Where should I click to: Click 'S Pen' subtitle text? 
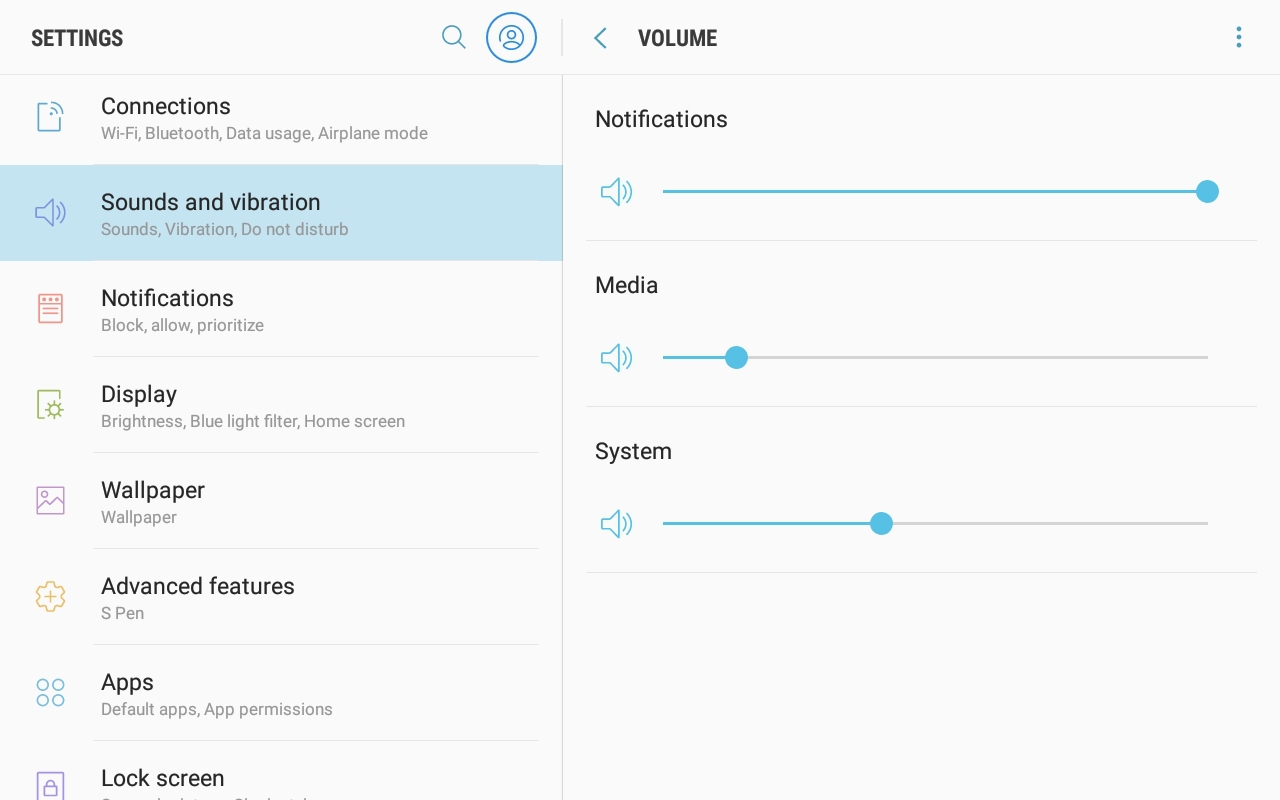pyautogui.click(x=122, y=613)
